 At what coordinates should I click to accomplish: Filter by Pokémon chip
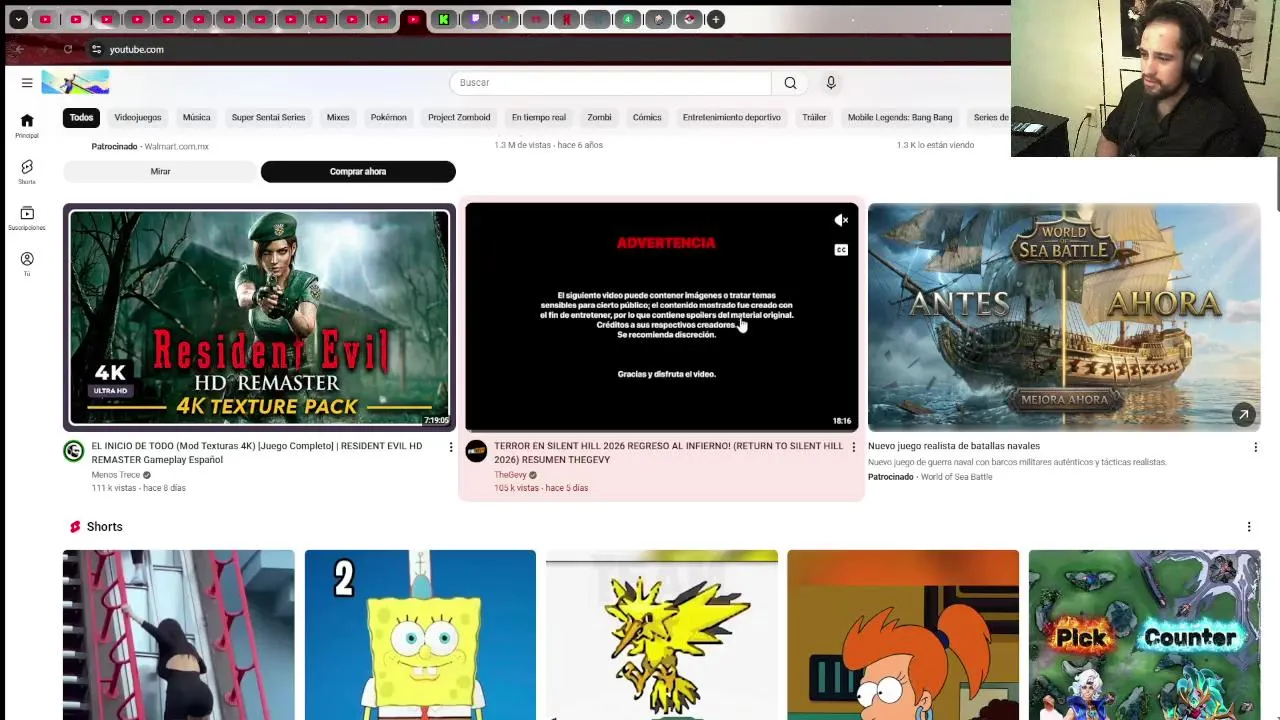pos(388,118)
